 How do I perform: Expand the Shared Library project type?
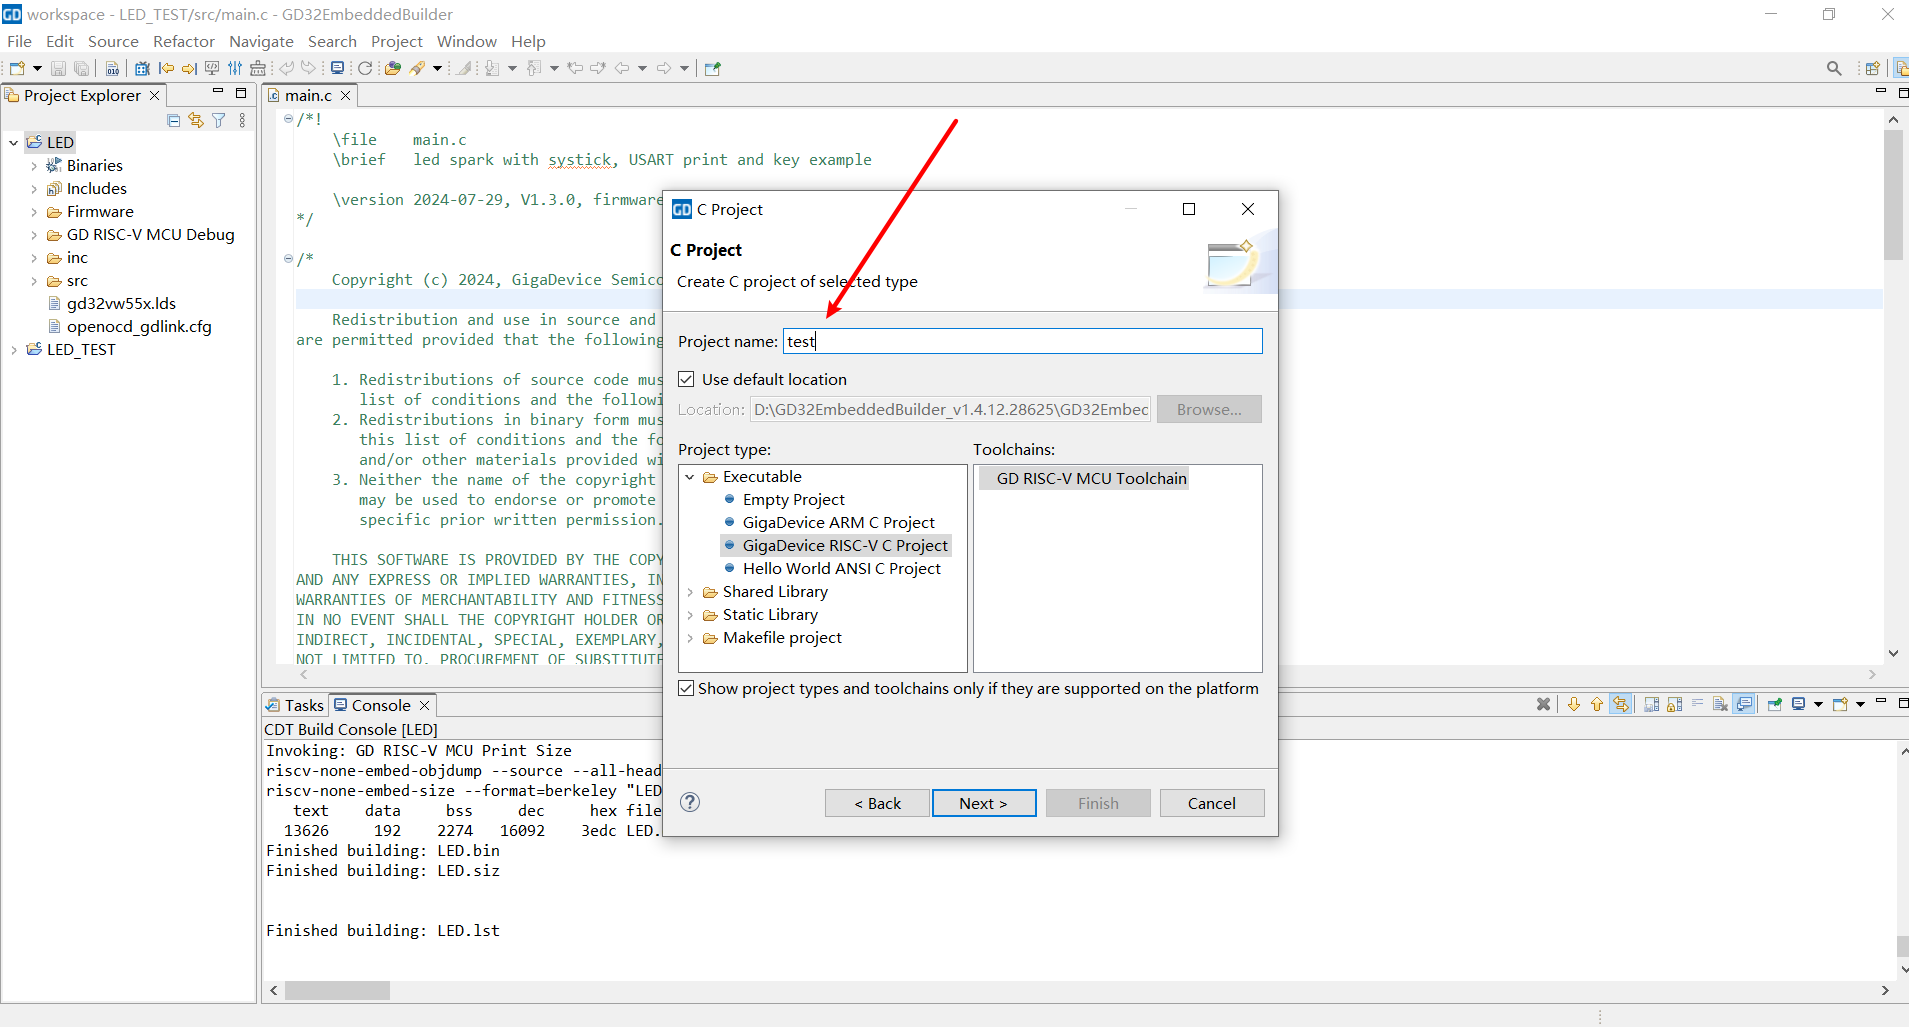click(690, 592)
